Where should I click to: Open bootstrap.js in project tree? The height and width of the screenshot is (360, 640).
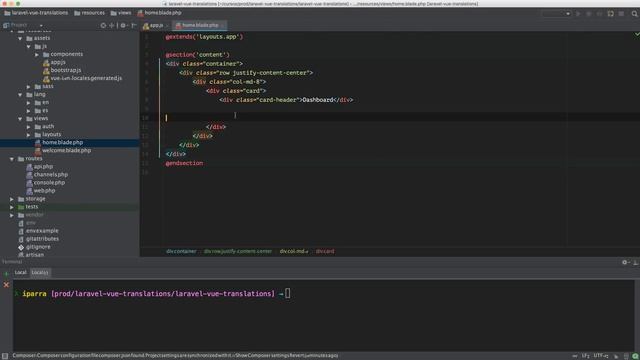(x=62, y=70)
